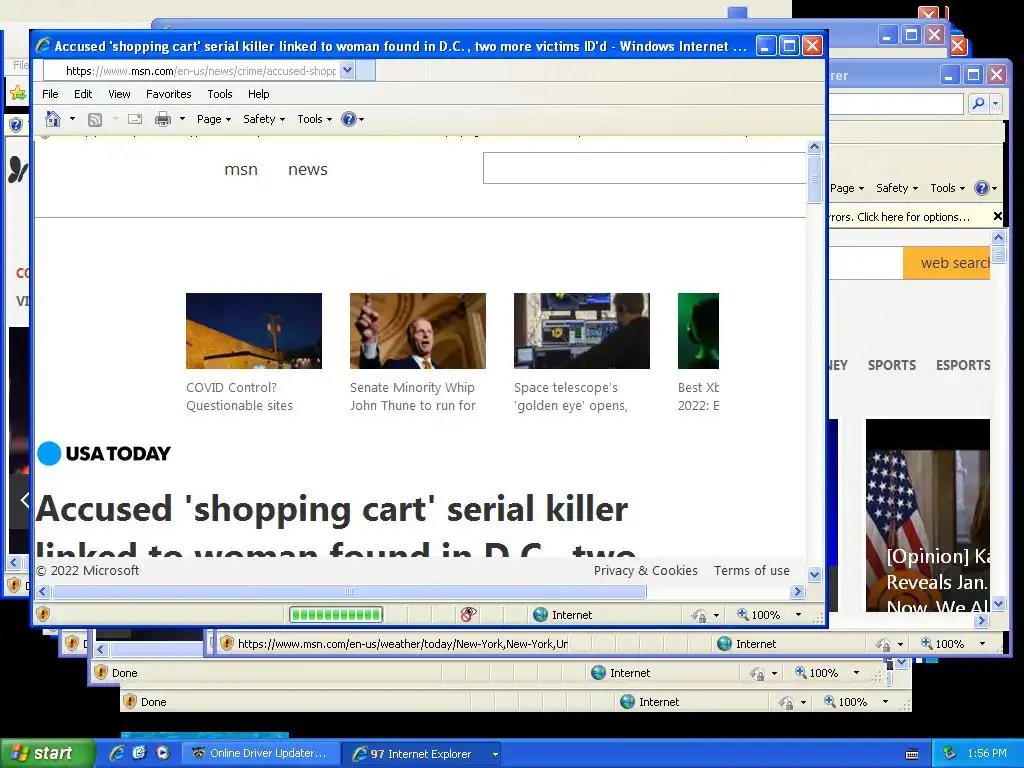
Task: Open the Safety dropdown in the back right window
Action: (x=897, y=188)
